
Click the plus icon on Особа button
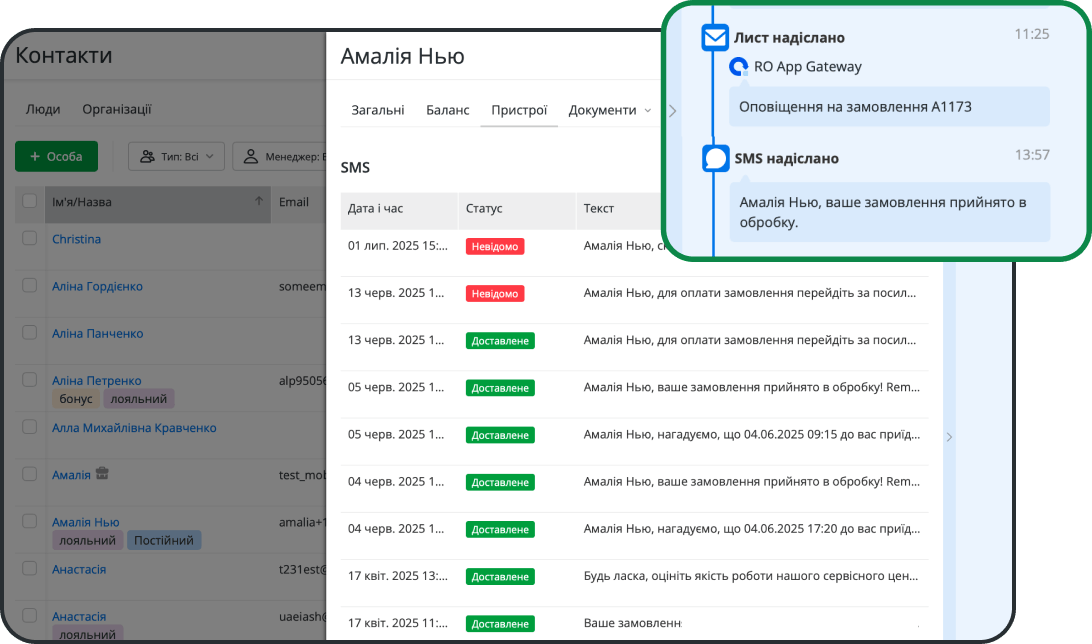coord(35,157)
